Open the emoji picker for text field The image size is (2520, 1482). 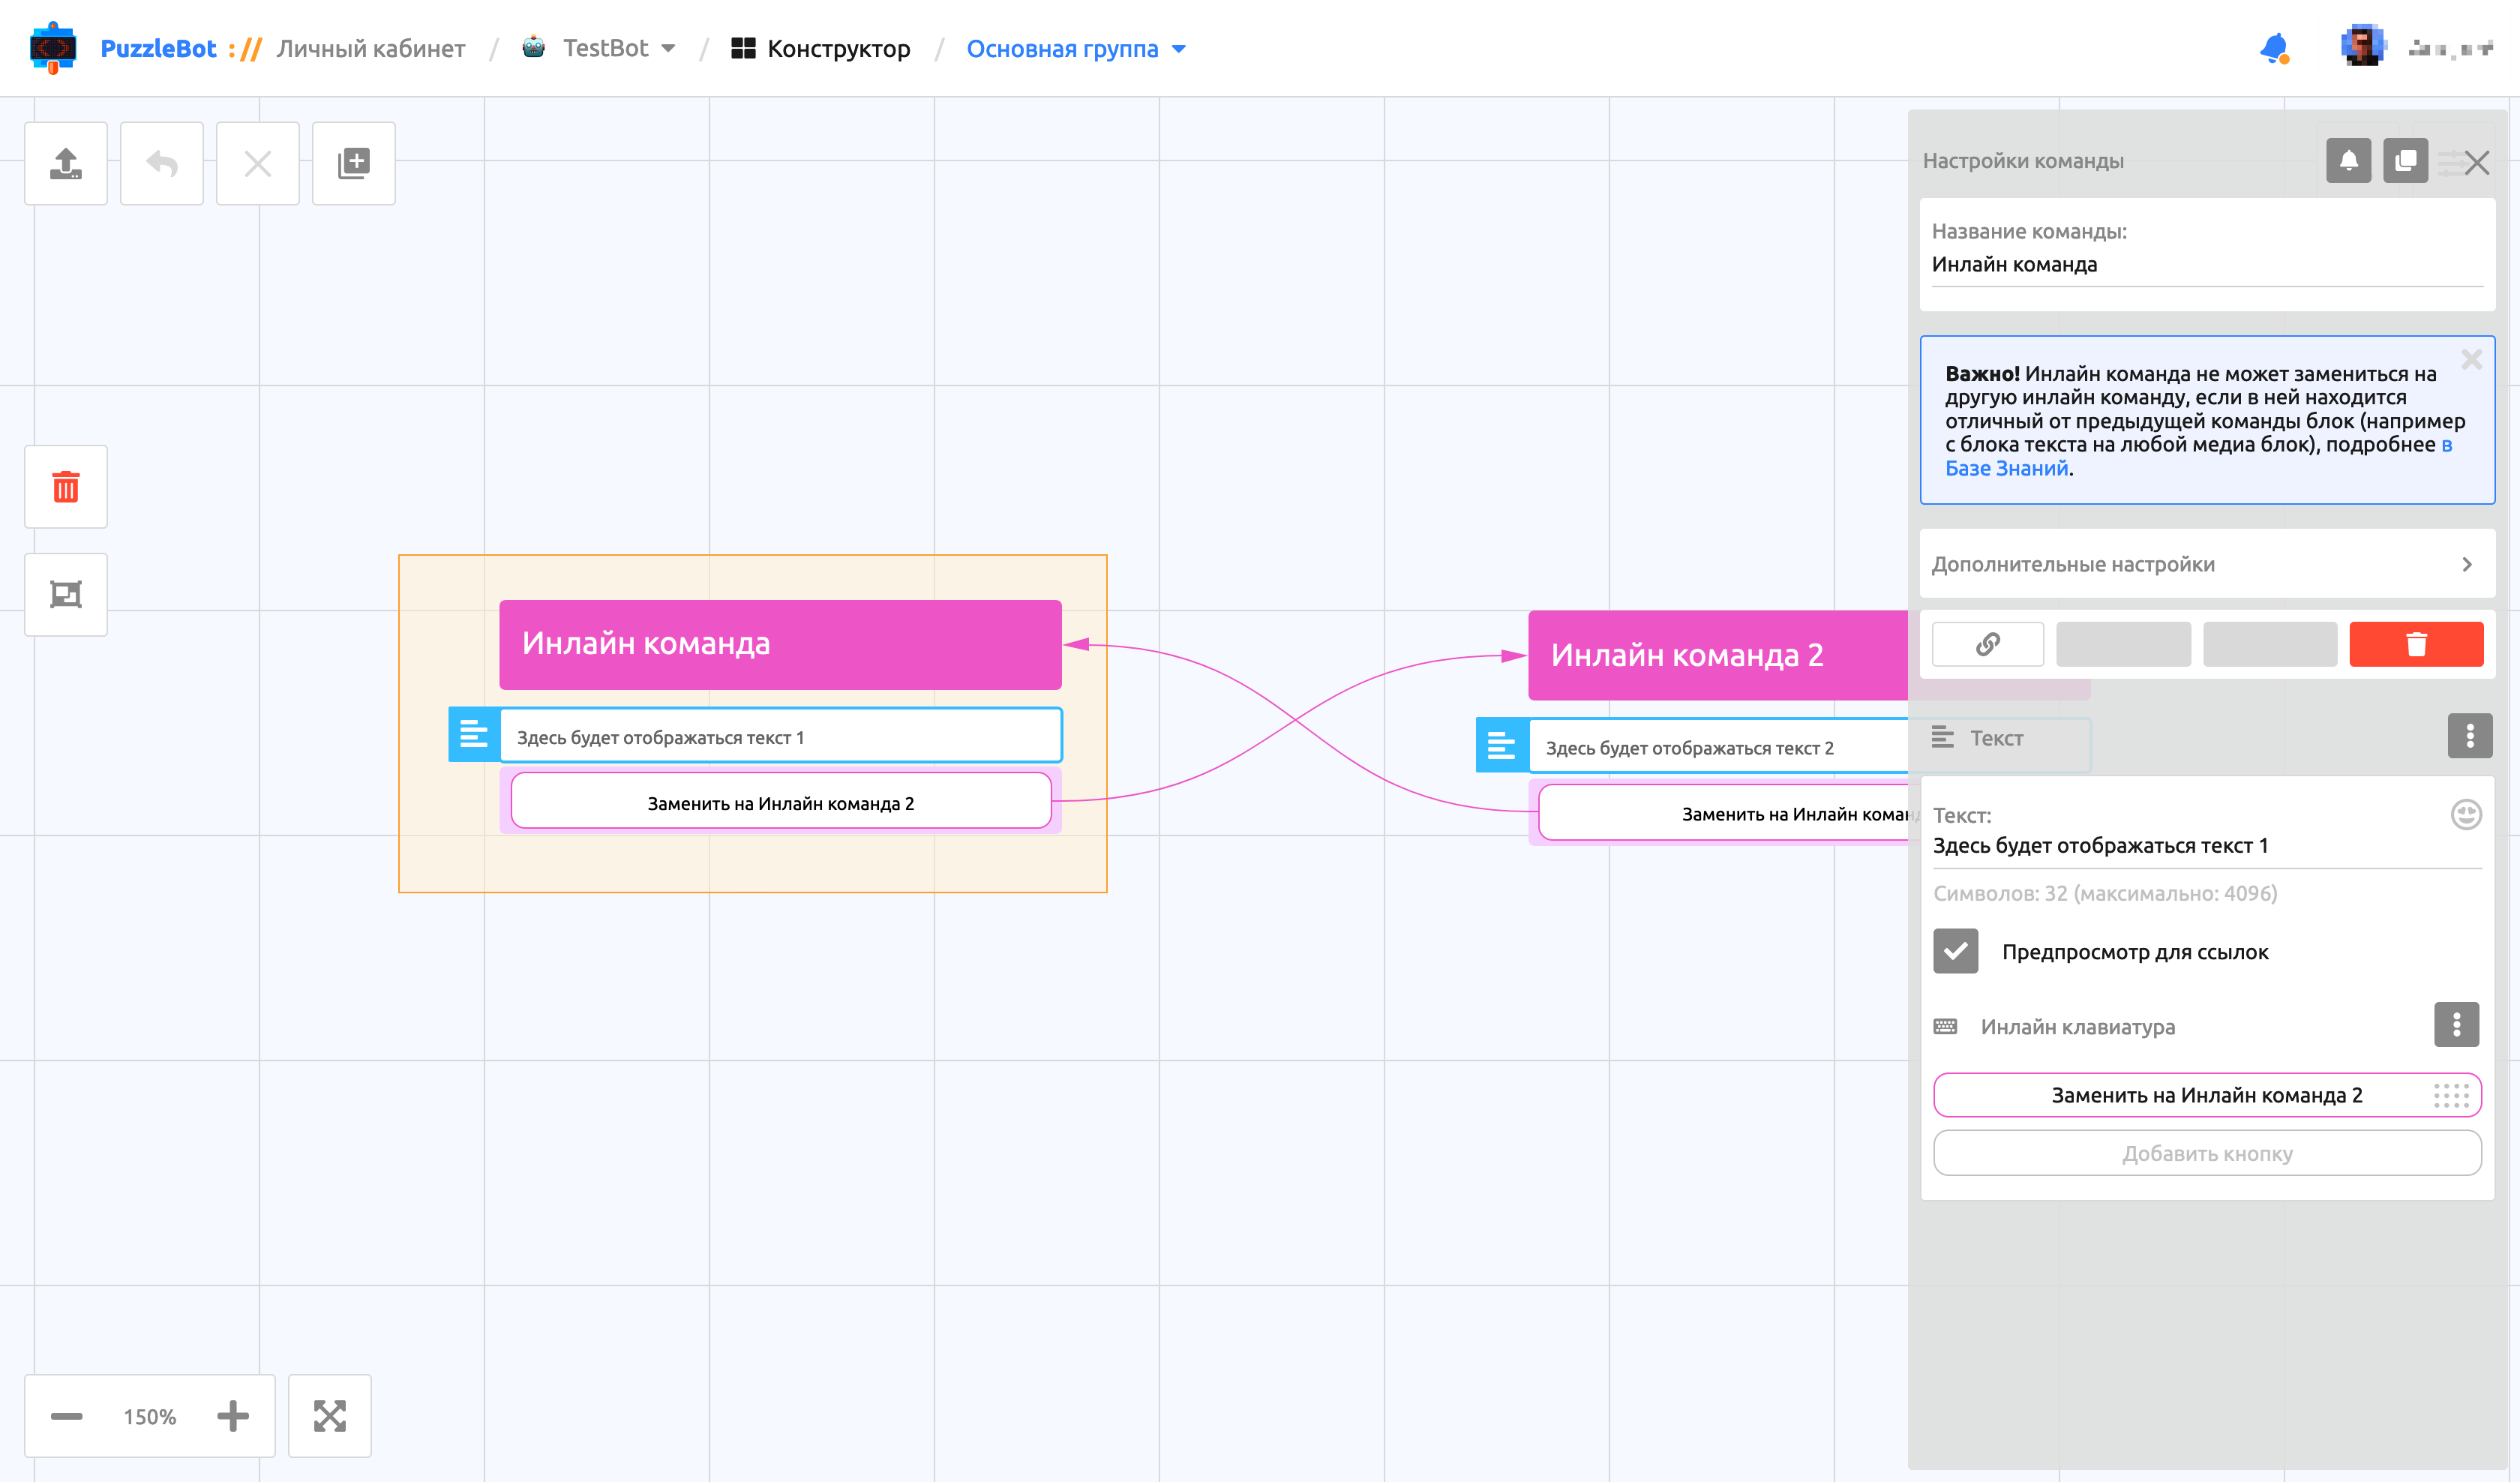(x=2466, y=815)
